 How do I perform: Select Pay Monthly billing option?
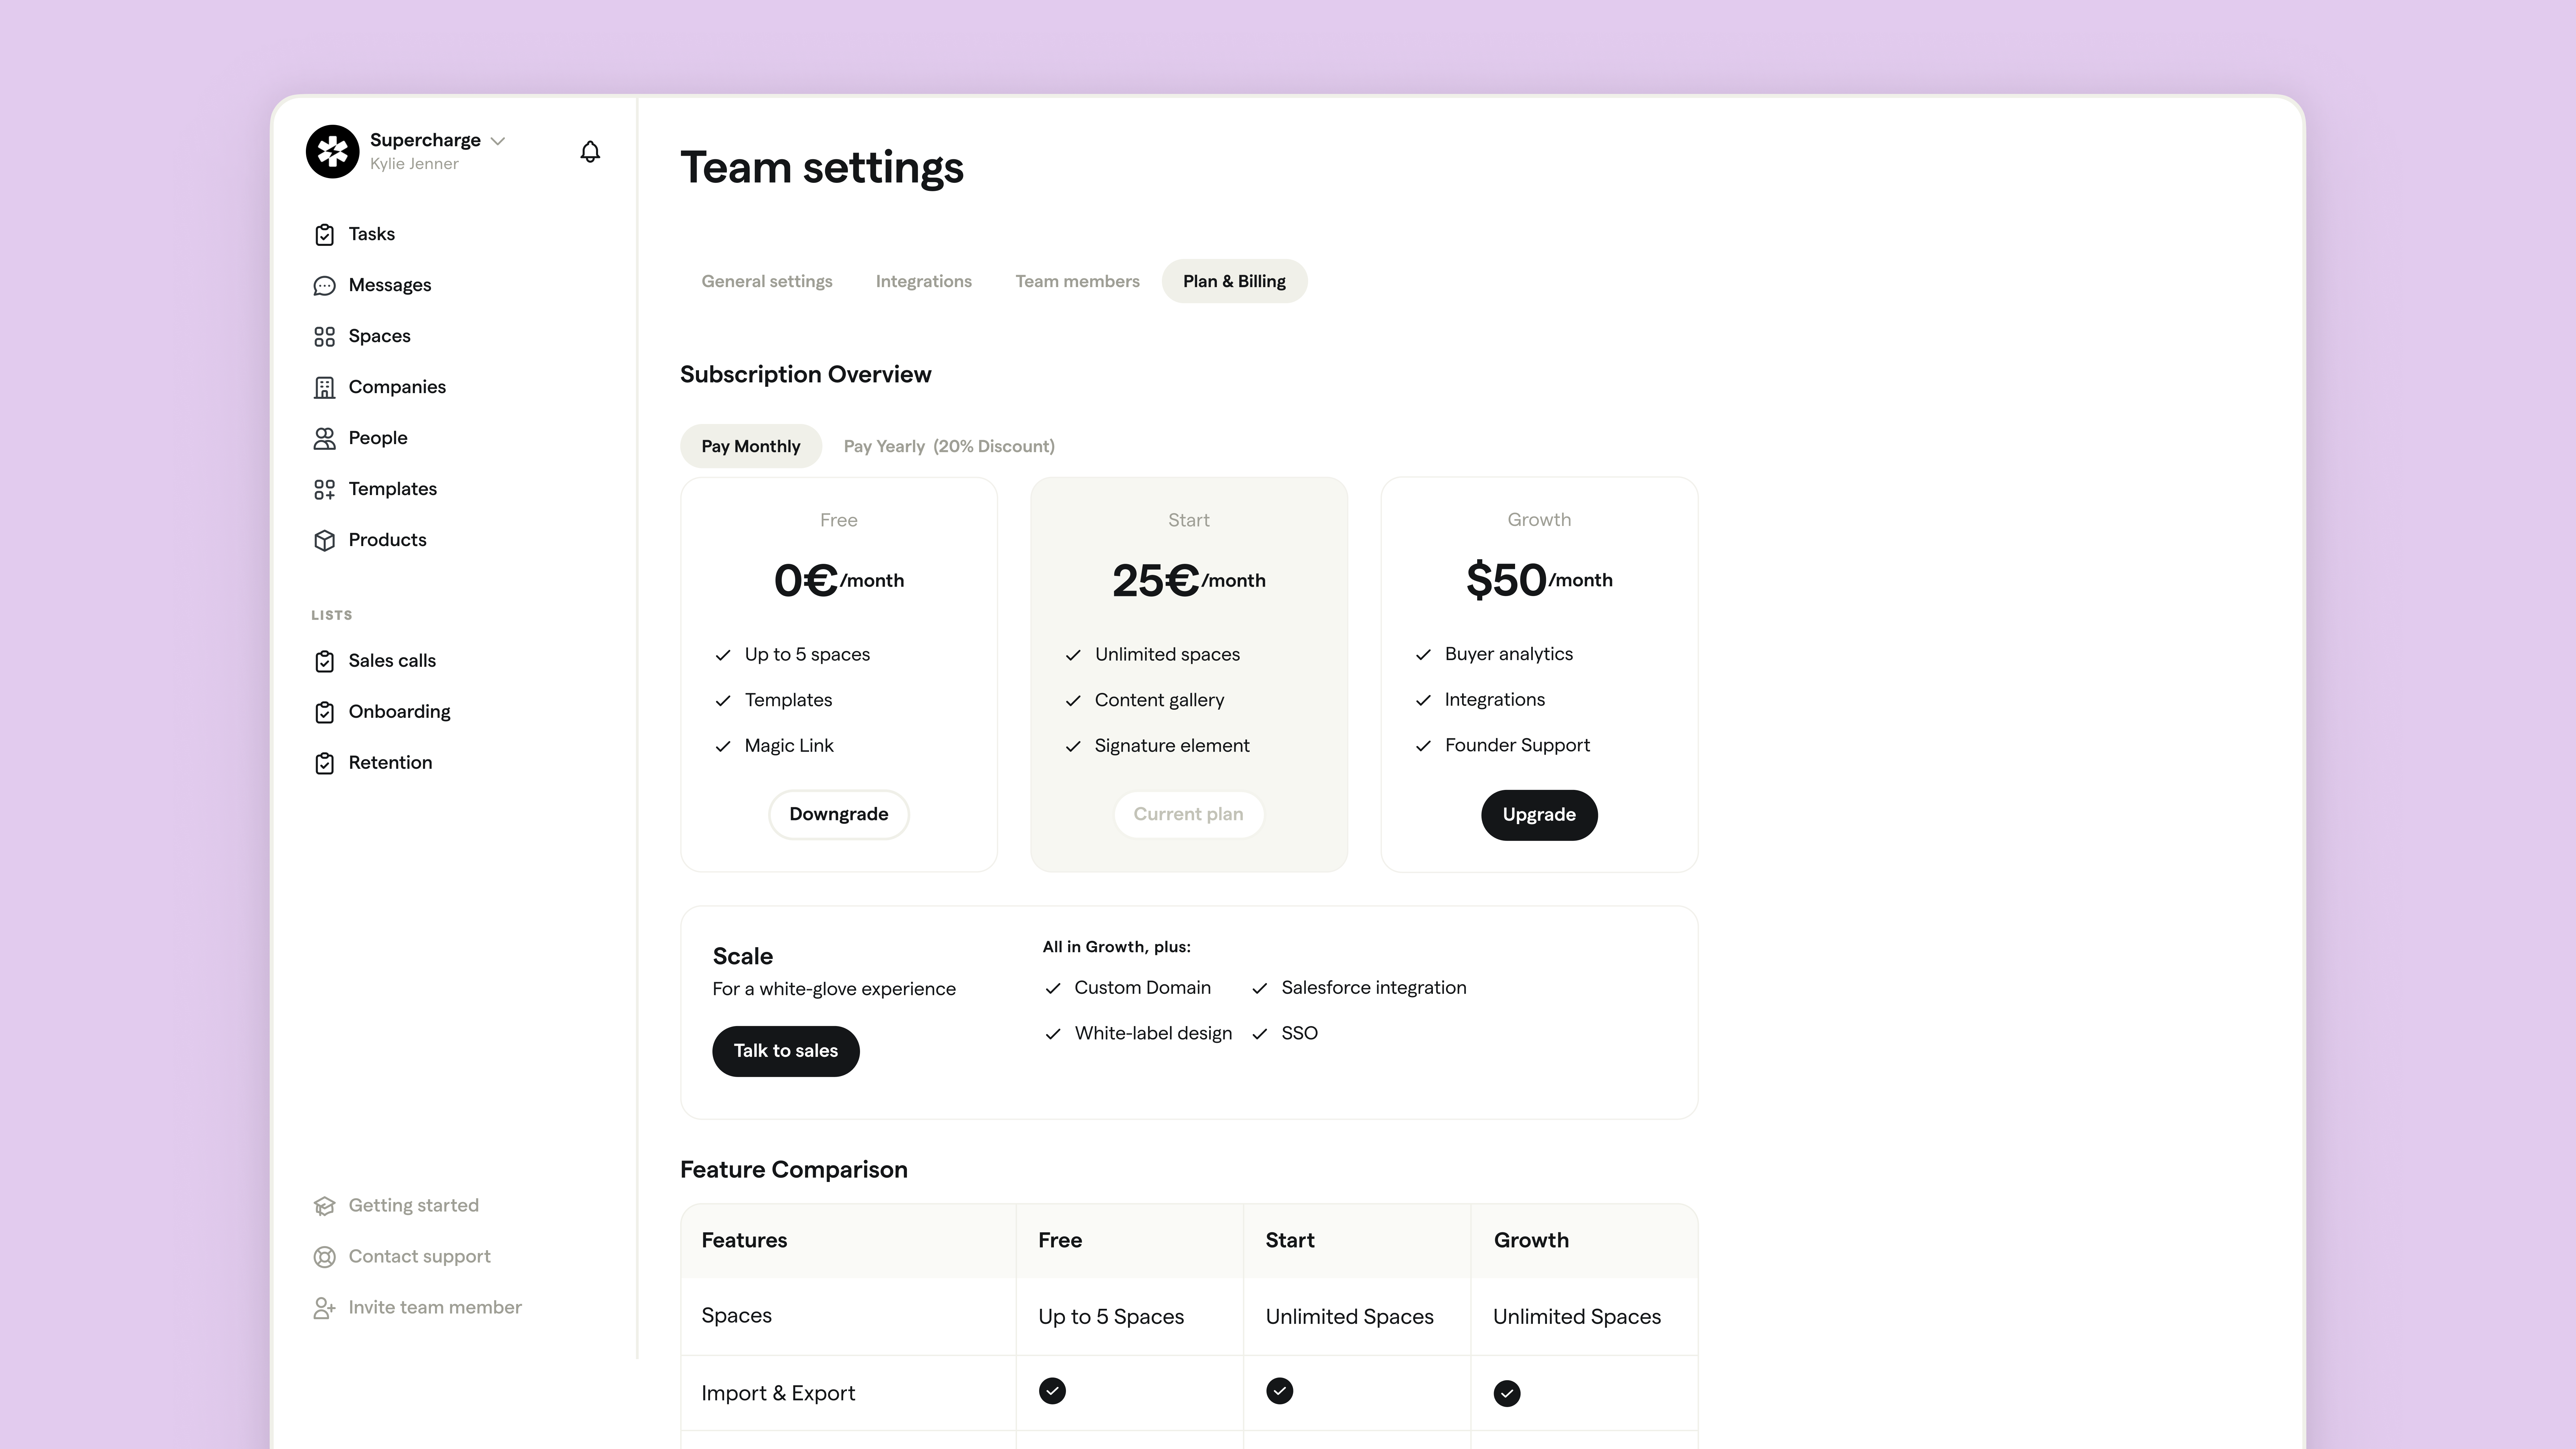(751, 446)
